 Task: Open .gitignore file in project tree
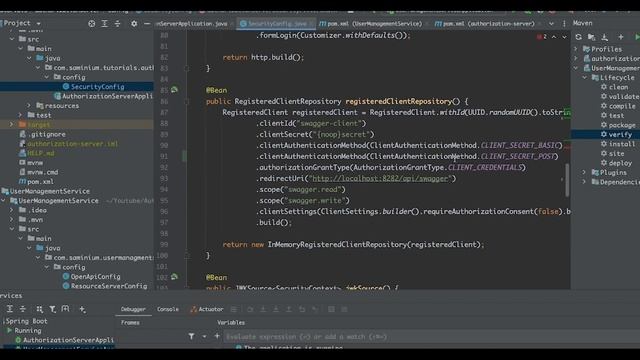tap(42, 134)
